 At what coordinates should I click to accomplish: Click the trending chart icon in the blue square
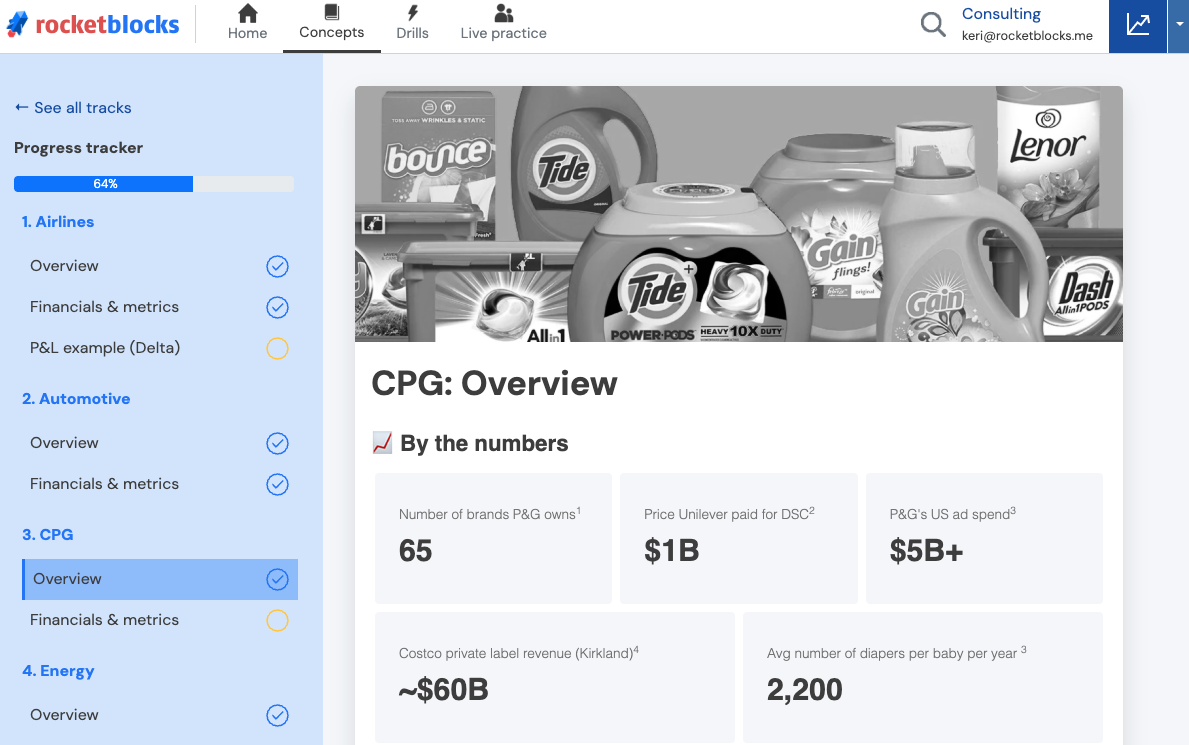[x=1137, y=24]
